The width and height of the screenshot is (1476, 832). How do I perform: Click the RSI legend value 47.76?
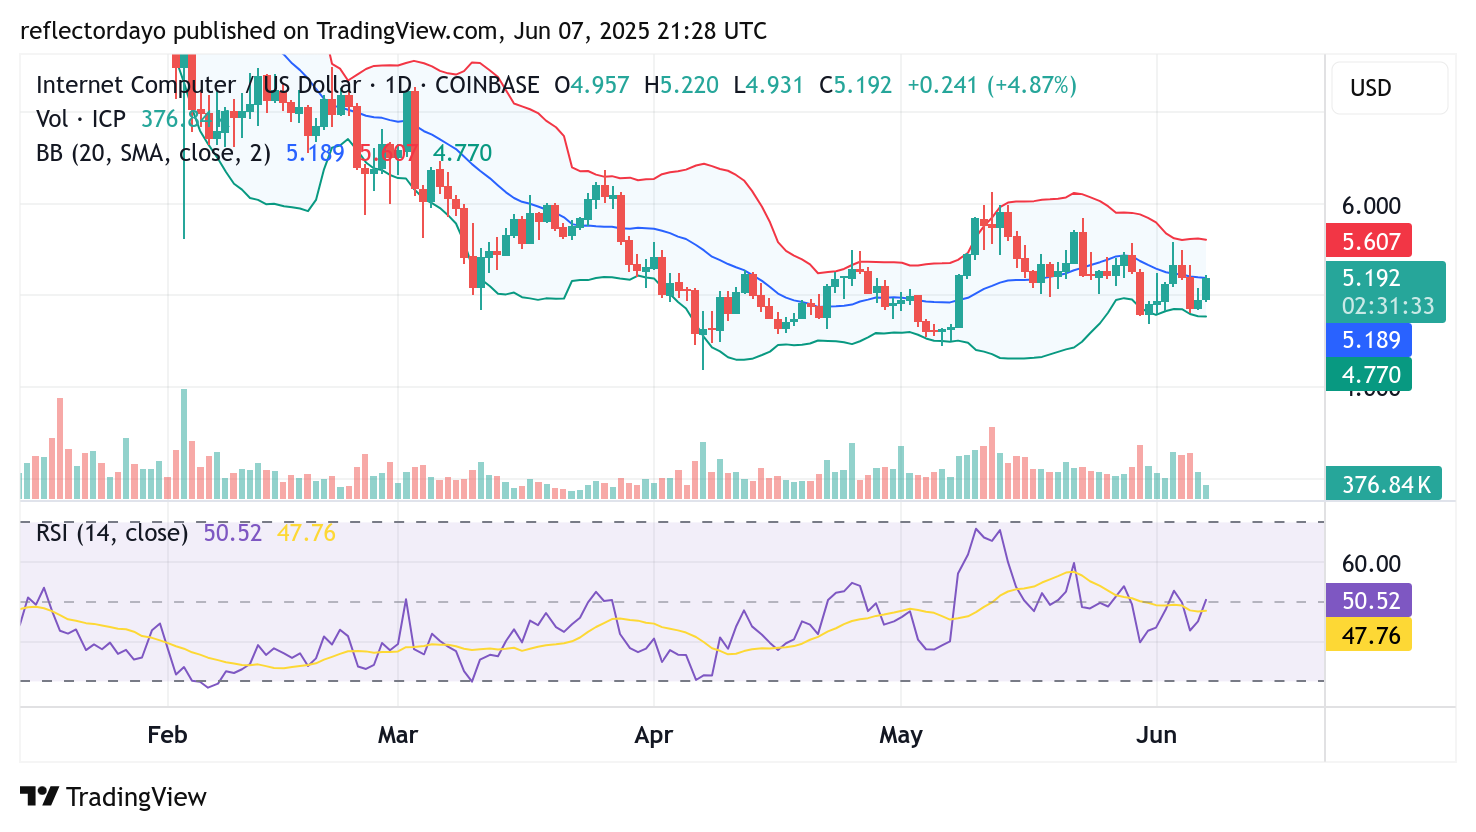click(x=306, y=533)
